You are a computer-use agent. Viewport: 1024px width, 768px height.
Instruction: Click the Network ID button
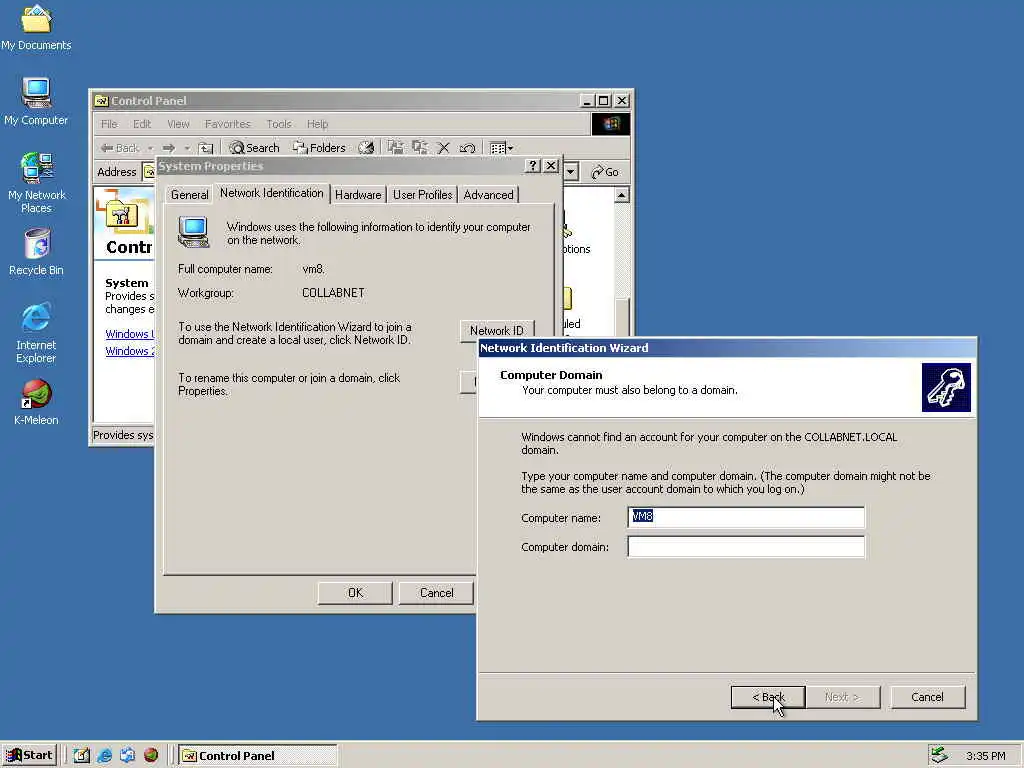coord(497,330)
